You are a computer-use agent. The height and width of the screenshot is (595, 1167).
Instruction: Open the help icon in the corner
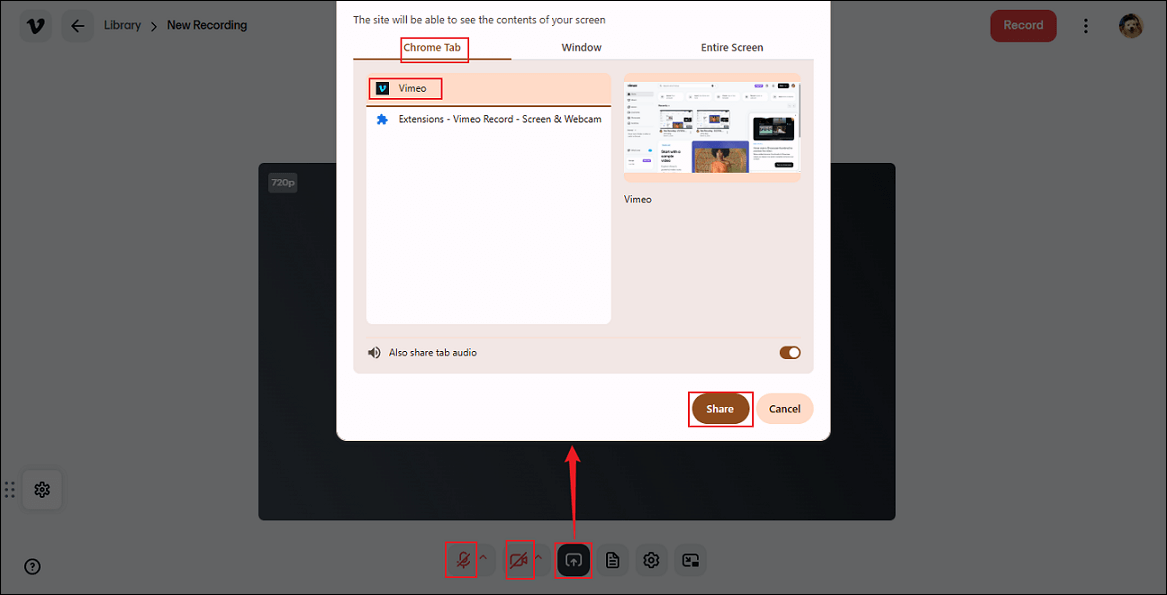[32, 566]
